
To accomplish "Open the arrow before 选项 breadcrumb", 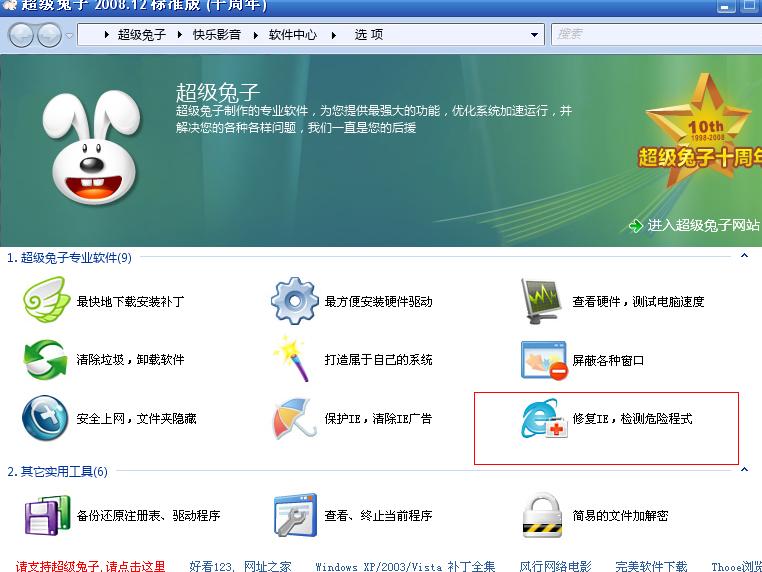I will point(334,35).
